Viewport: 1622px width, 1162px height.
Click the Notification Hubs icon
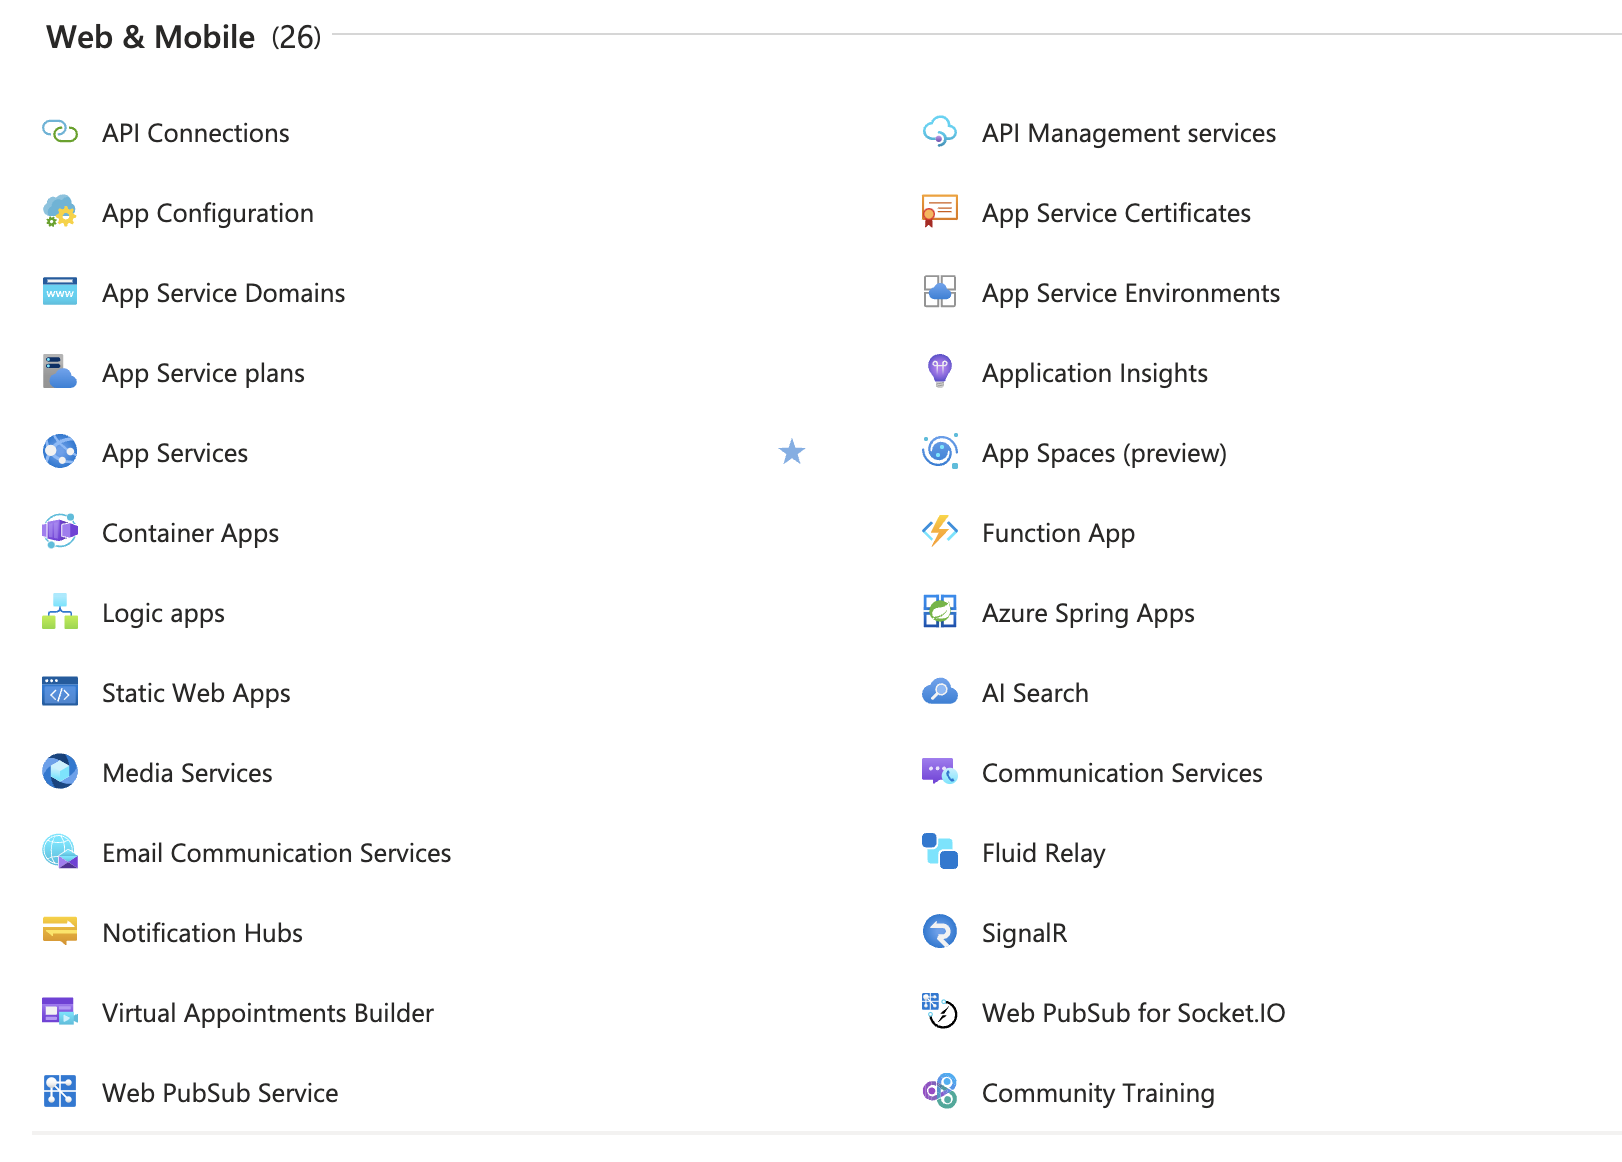click(60, 932)
